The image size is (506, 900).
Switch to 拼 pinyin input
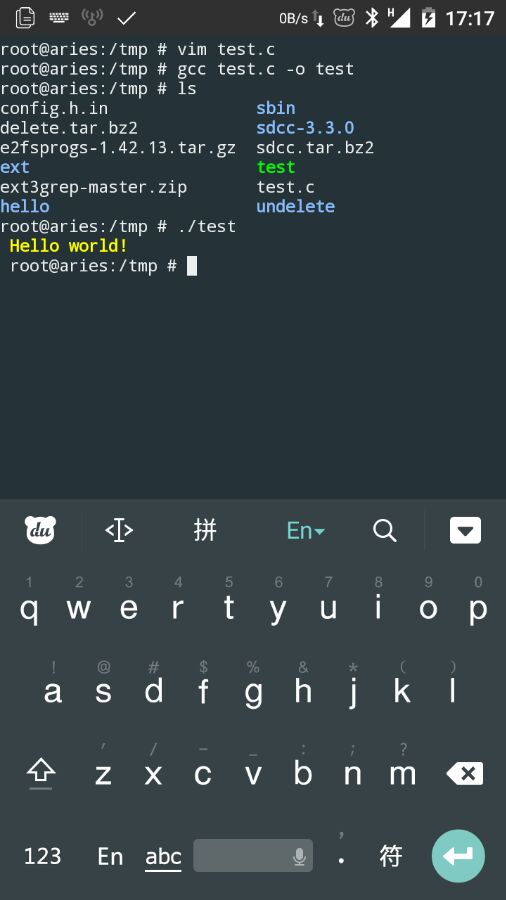pos(205,530)
